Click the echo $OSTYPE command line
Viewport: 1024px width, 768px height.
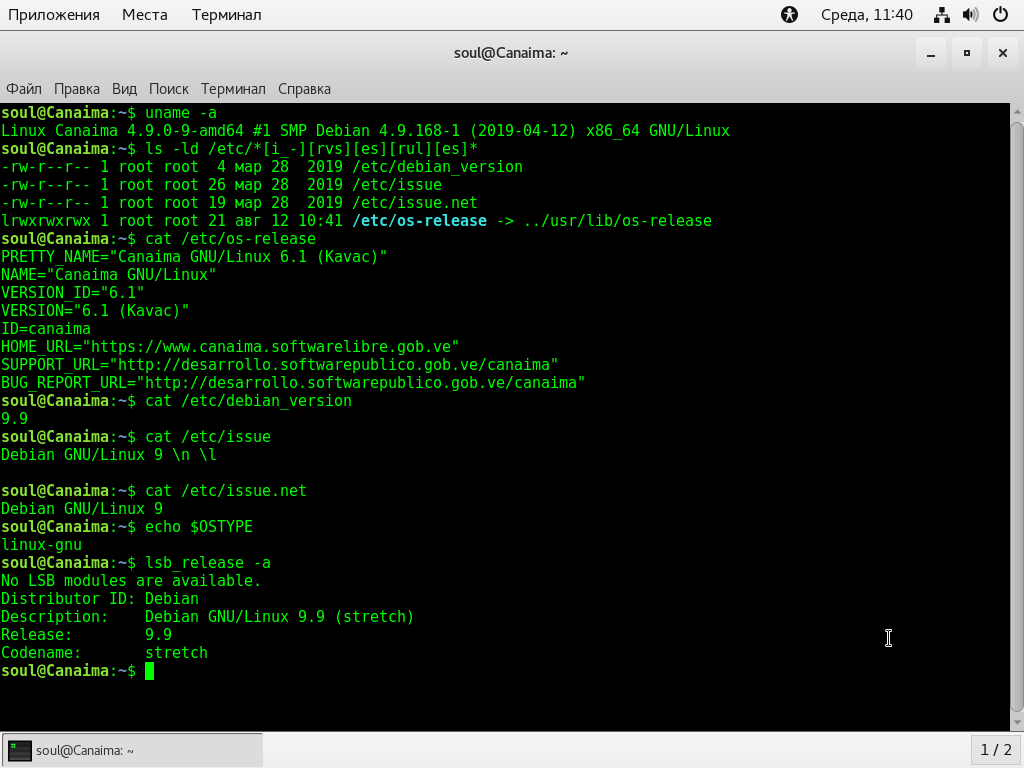127,526
